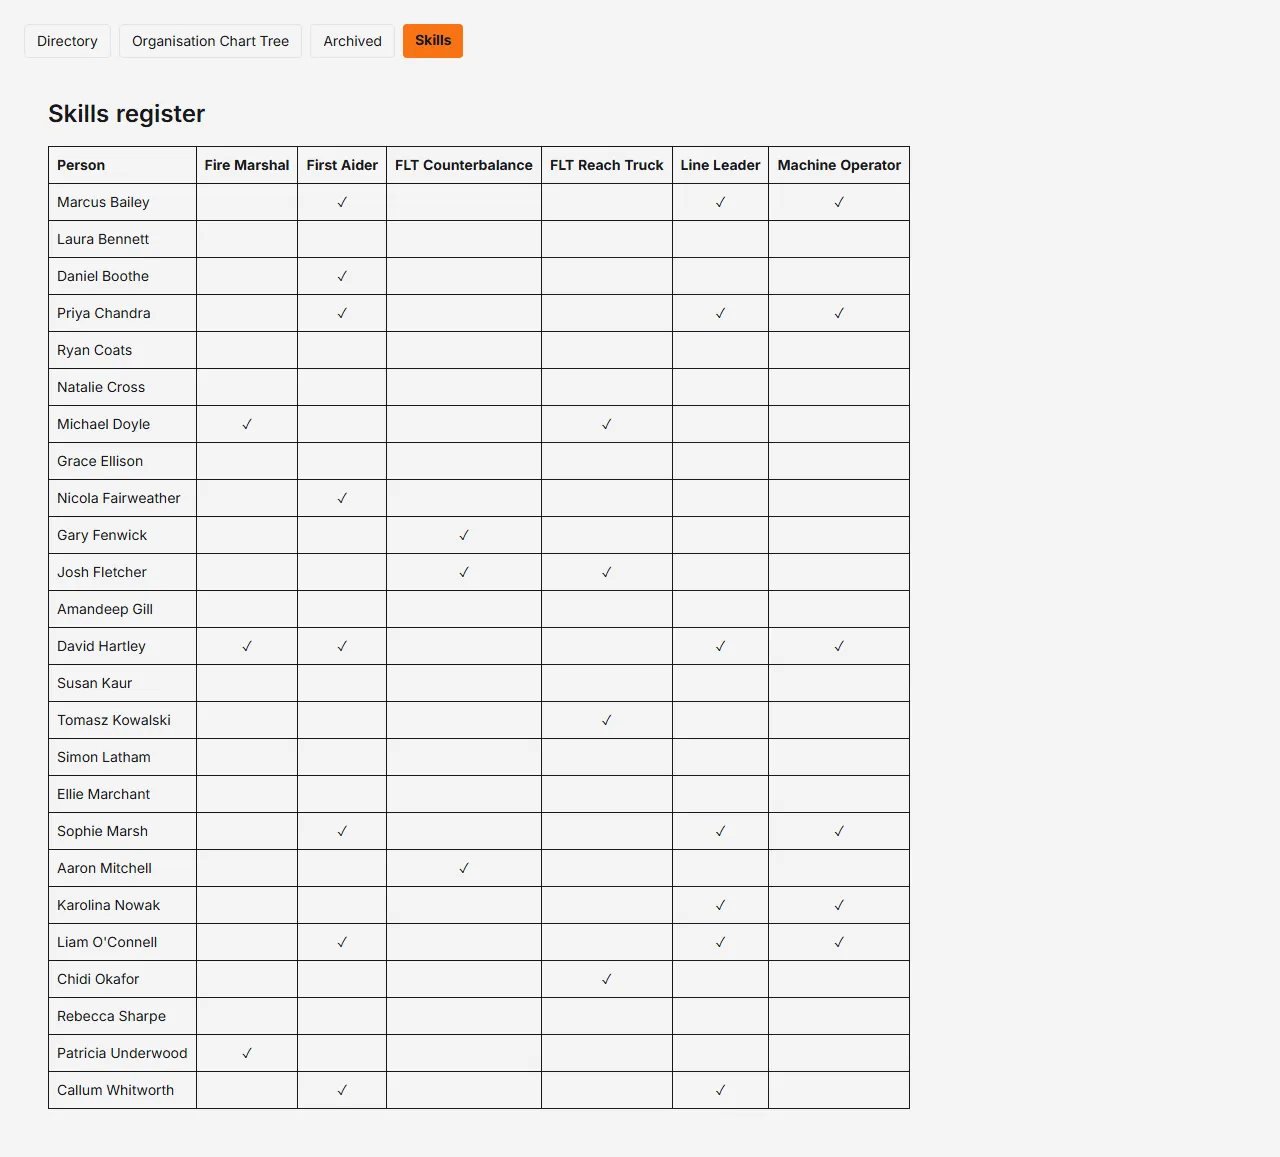Click the Machine Operator column header

(x=839, y=165)
